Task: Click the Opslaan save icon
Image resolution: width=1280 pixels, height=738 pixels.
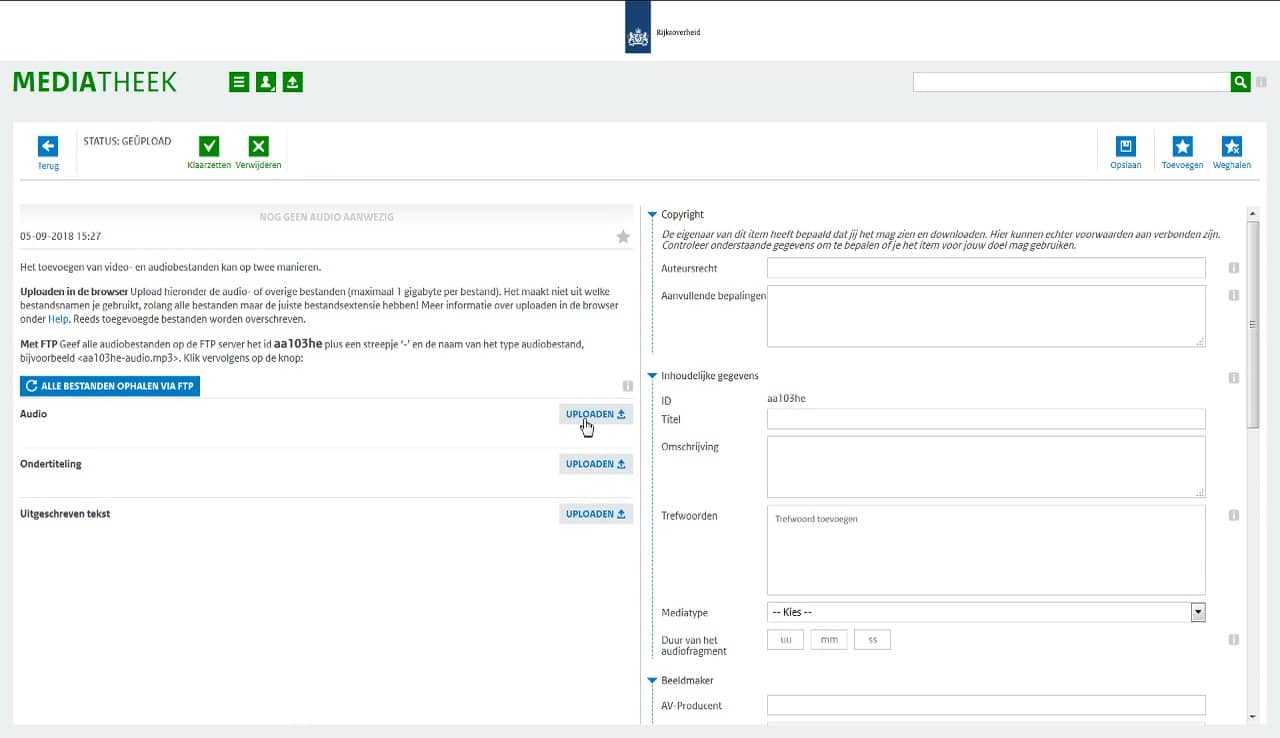Action: pos(1125,147)
